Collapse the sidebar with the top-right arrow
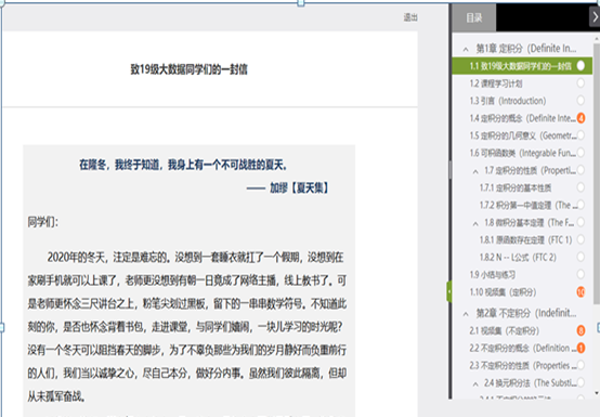Screen dimensions: 600x417 593,18
